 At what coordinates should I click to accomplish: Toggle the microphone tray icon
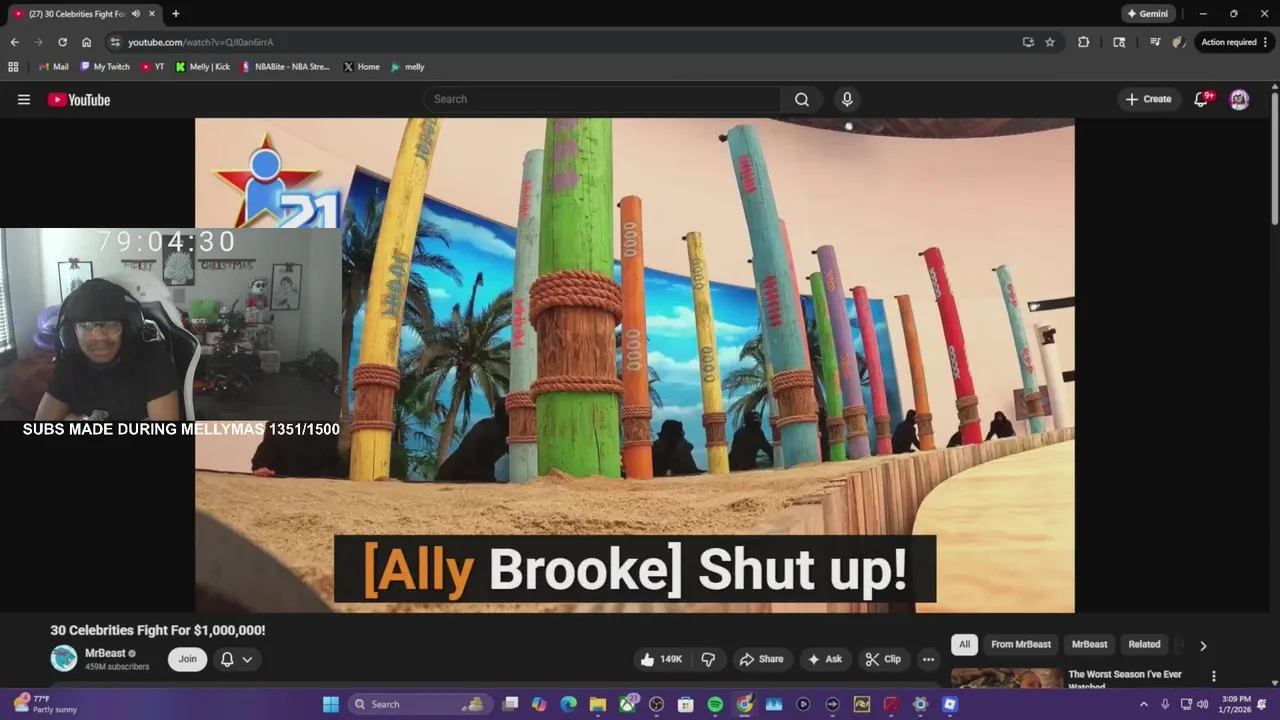pyautogui.click(x=1165, y=704)
